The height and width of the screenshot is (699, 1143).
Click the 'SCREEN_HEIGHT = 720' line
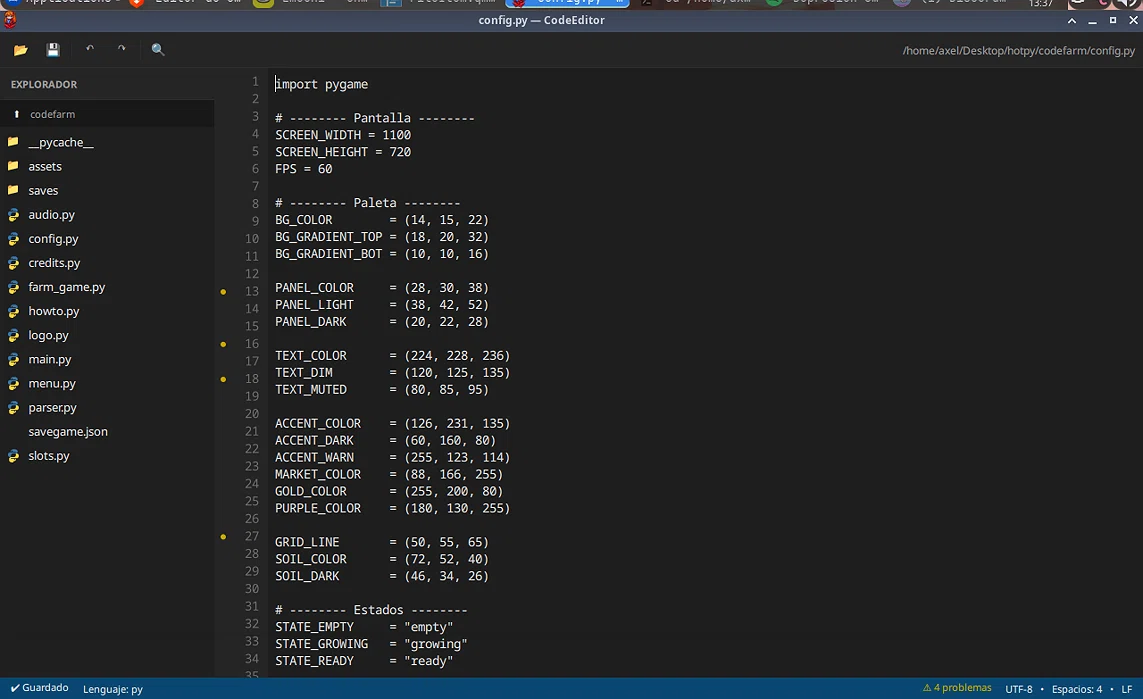pyautogui.click(x=343, y=152)
